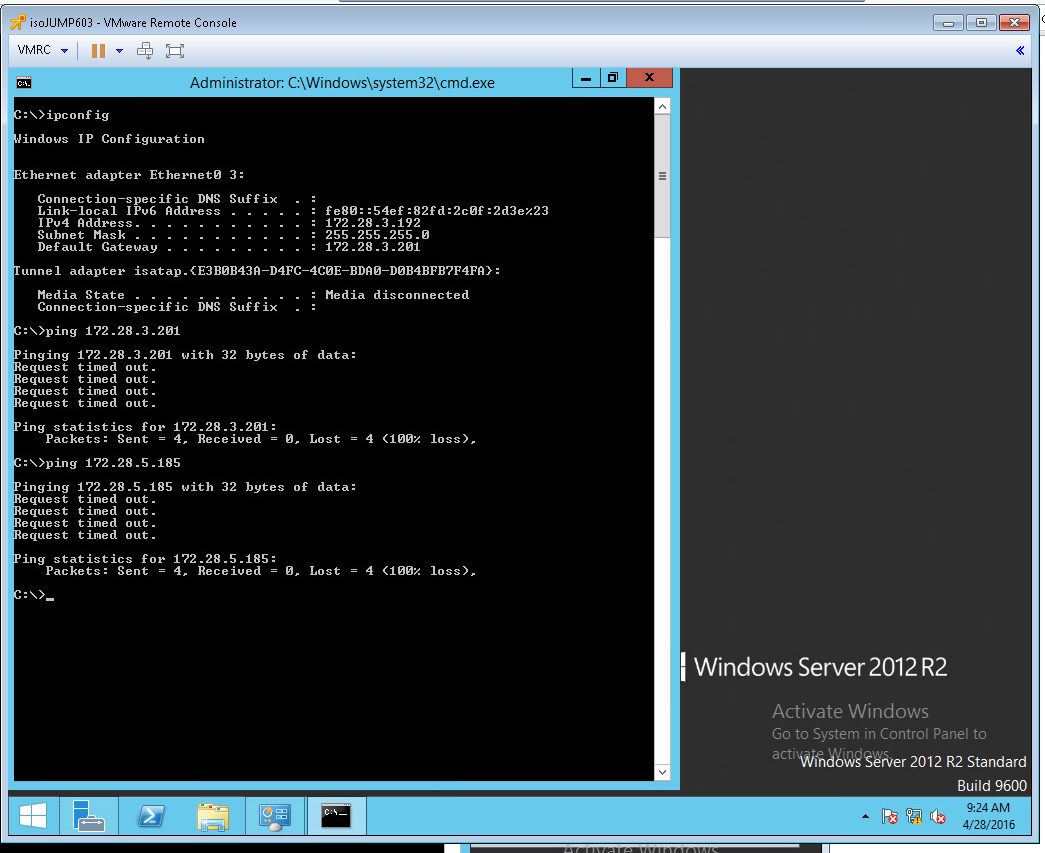Pause the virtual machine
1045x853 pixels.
tap(98, 51)
